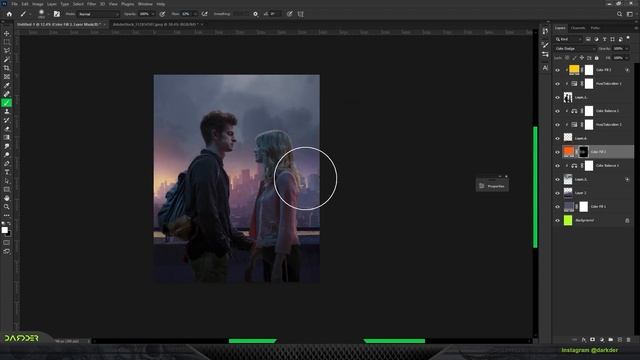Click the Create new group folder button
The height and width of the screenshot is (360, 640).
[x=611, y=340]
